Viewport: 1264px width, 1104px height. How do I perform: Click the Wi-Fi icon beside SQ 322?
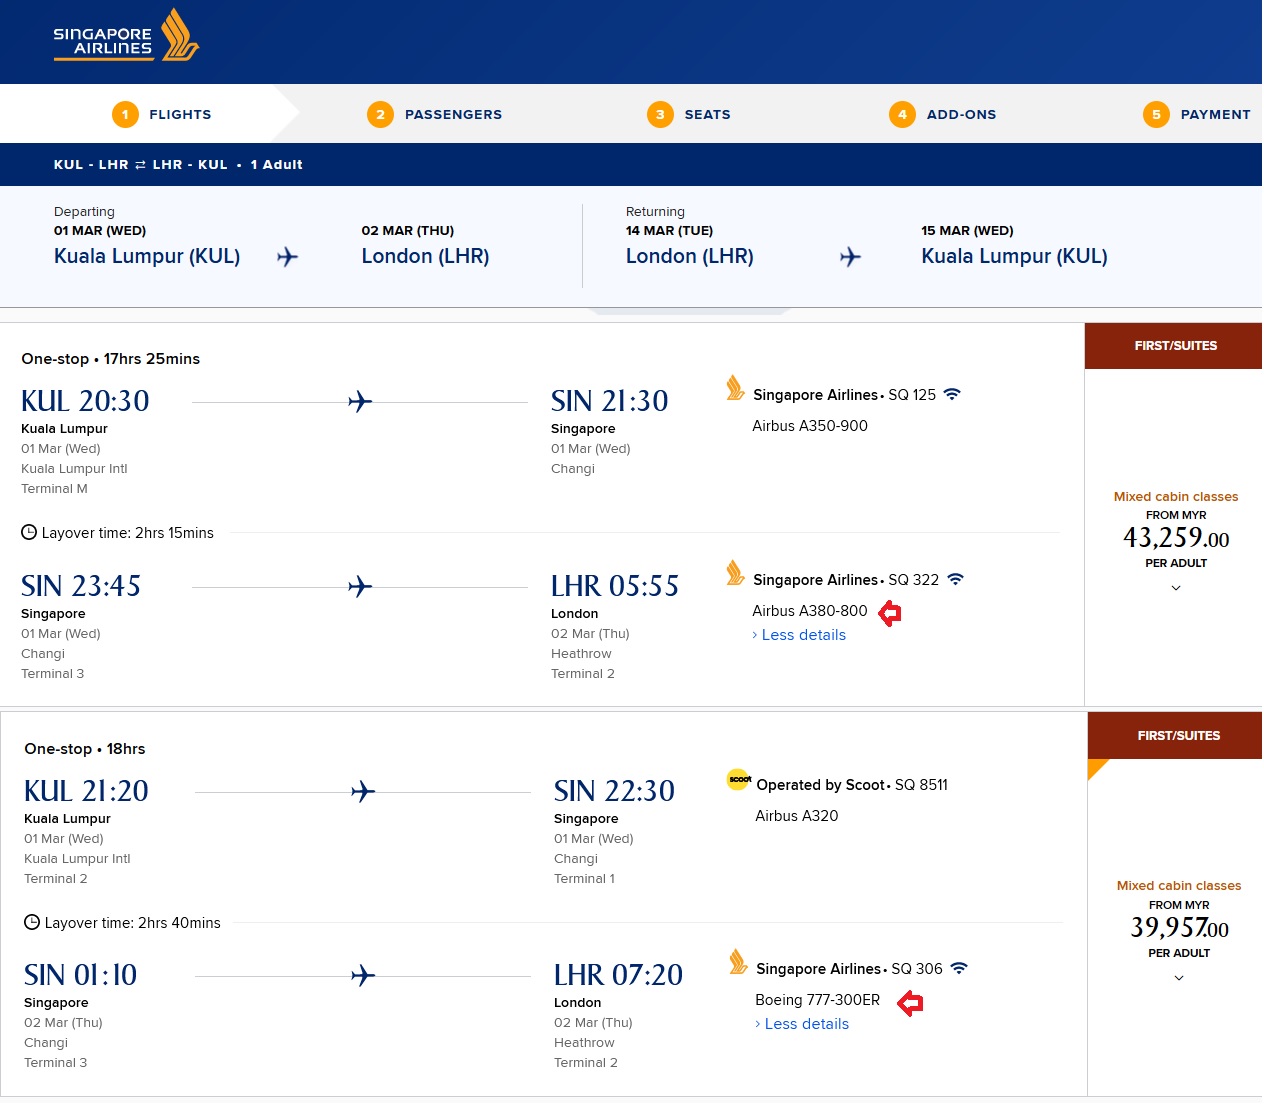click(x=955, y=579)
